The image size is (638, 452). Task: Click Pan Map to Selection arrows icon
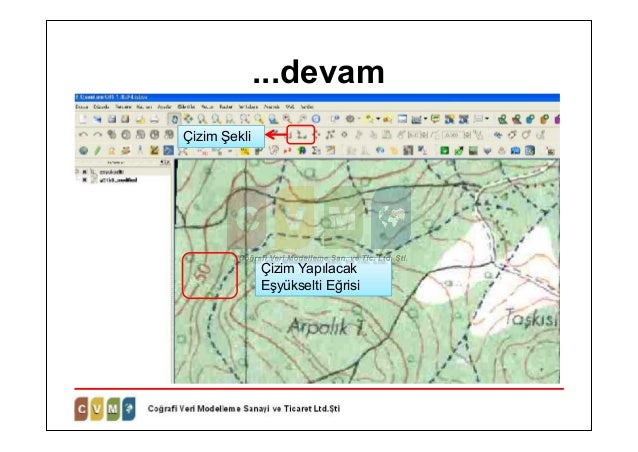(188, 119)
